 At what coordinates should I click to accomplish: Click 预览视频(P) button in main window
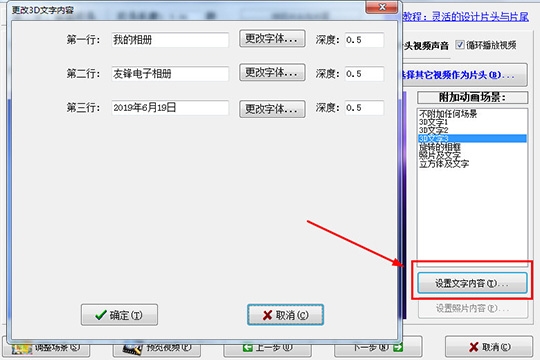point(157,348)
